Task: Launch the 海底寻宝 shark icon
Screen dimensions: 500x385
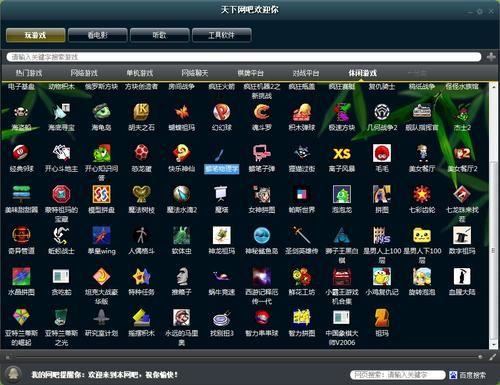Action: click(x=61, y=112)
